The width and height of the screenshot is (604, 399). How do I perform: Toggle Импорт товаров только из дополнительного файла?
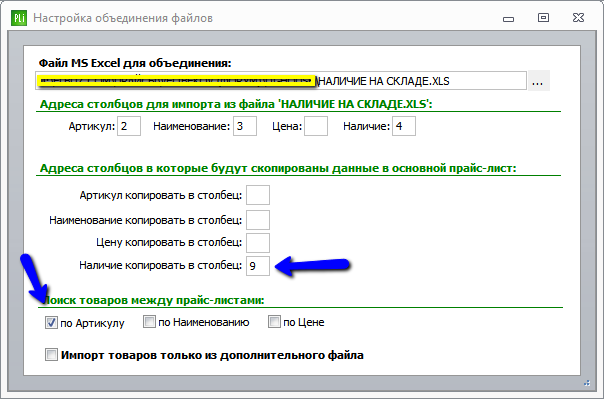[51, 354]
